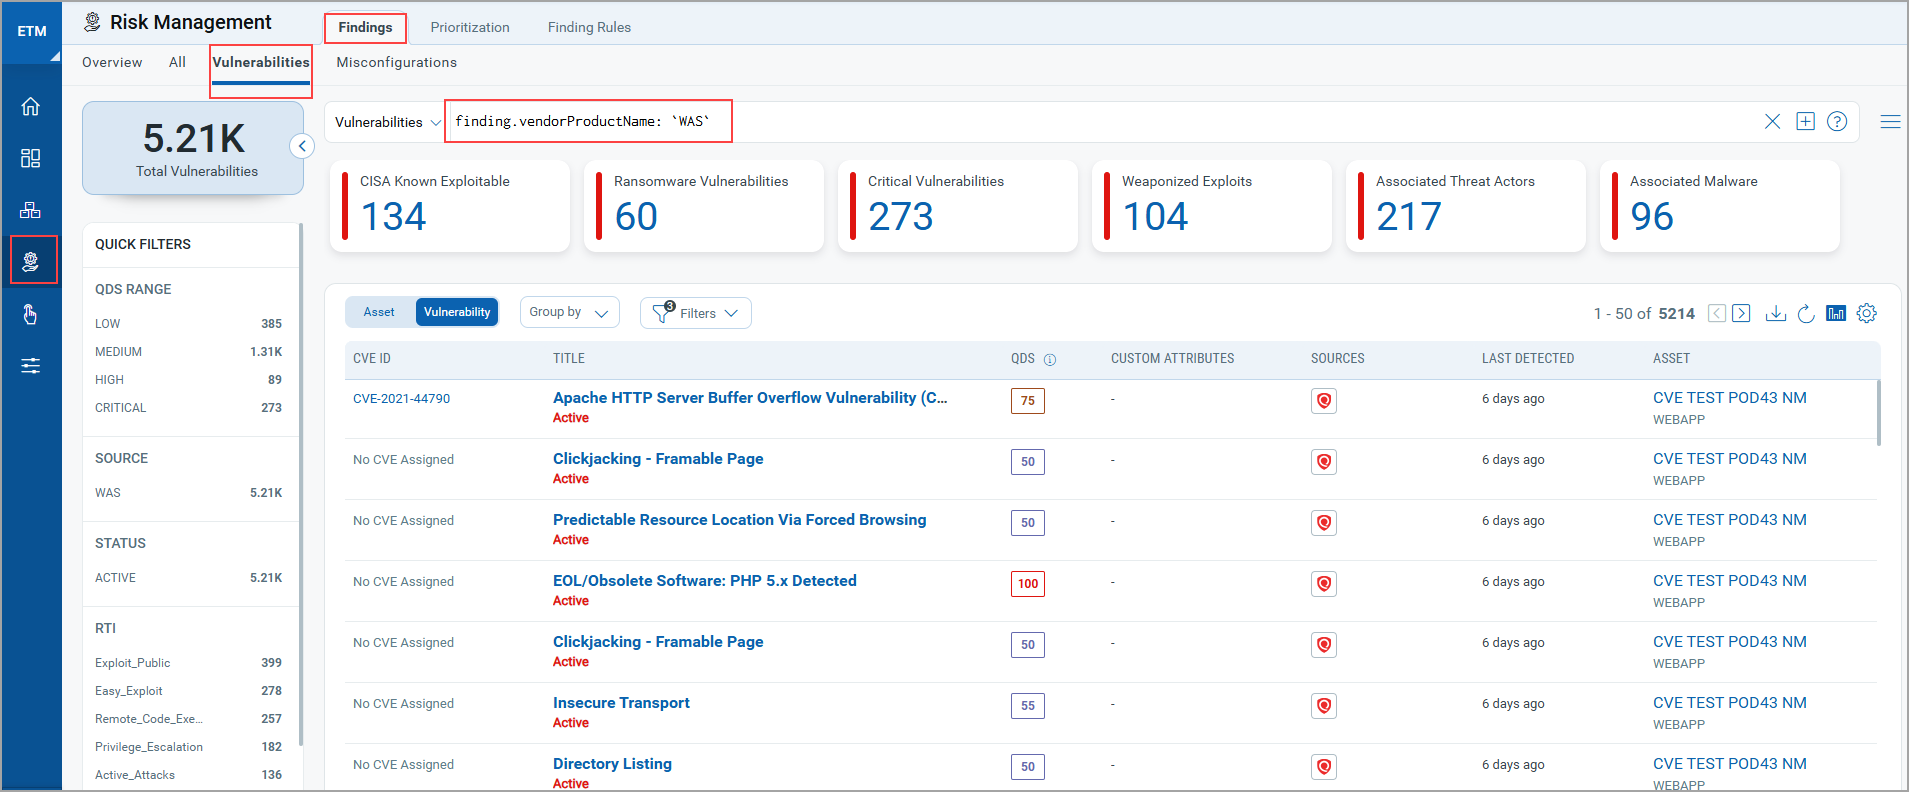Click source icon for EOL/Obsolete Software row

tap(1324, 584)
